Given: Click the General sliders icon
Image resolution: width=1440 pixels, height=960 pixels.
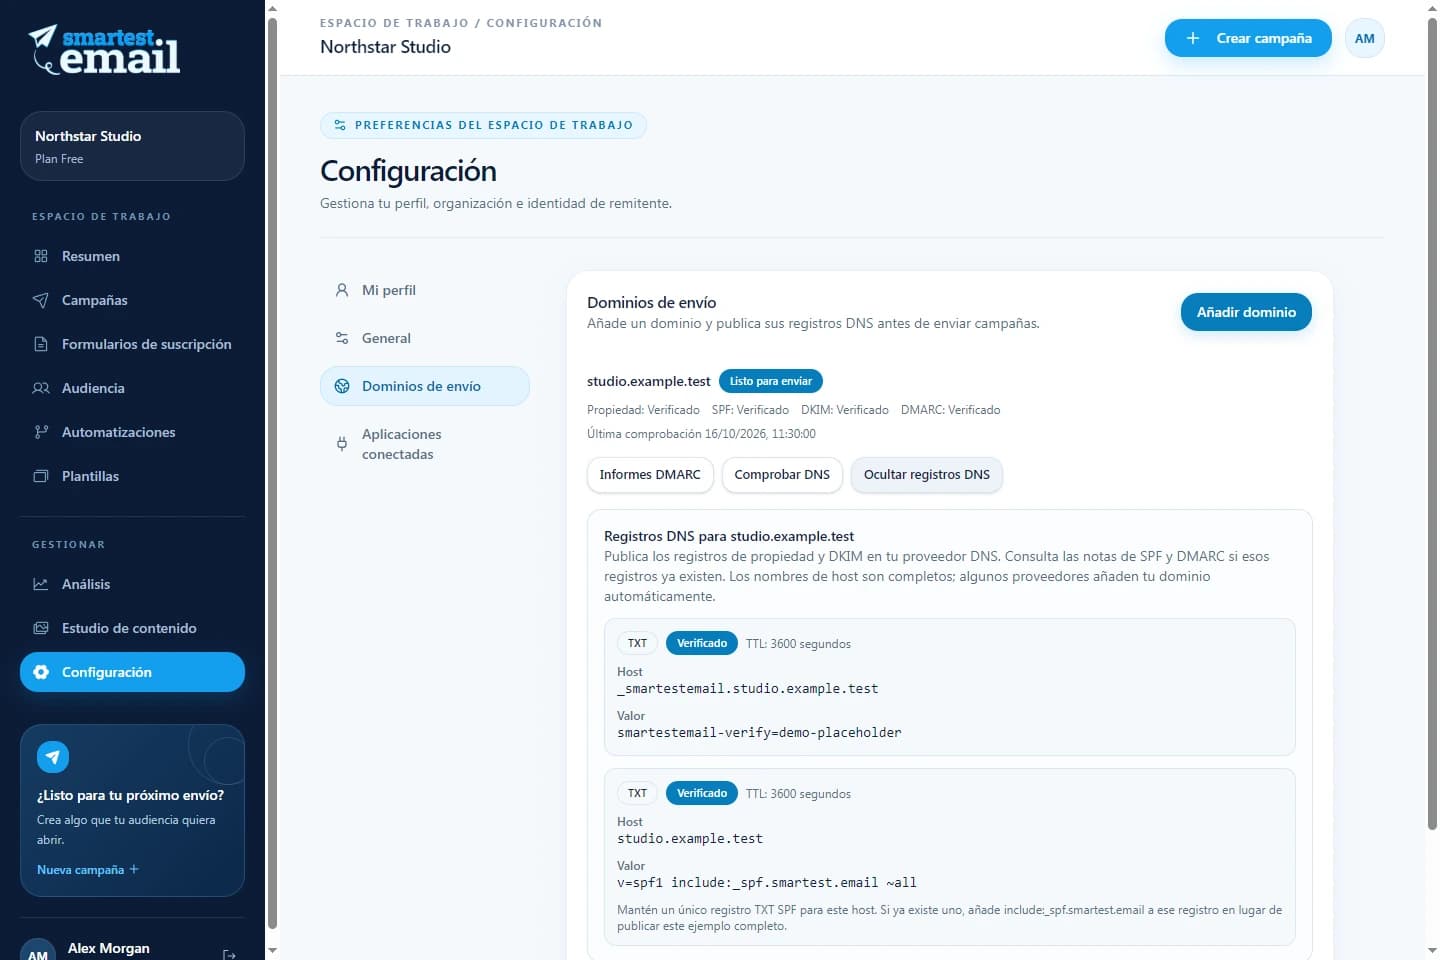Looking at the screenshot, I should pos(342,338).
